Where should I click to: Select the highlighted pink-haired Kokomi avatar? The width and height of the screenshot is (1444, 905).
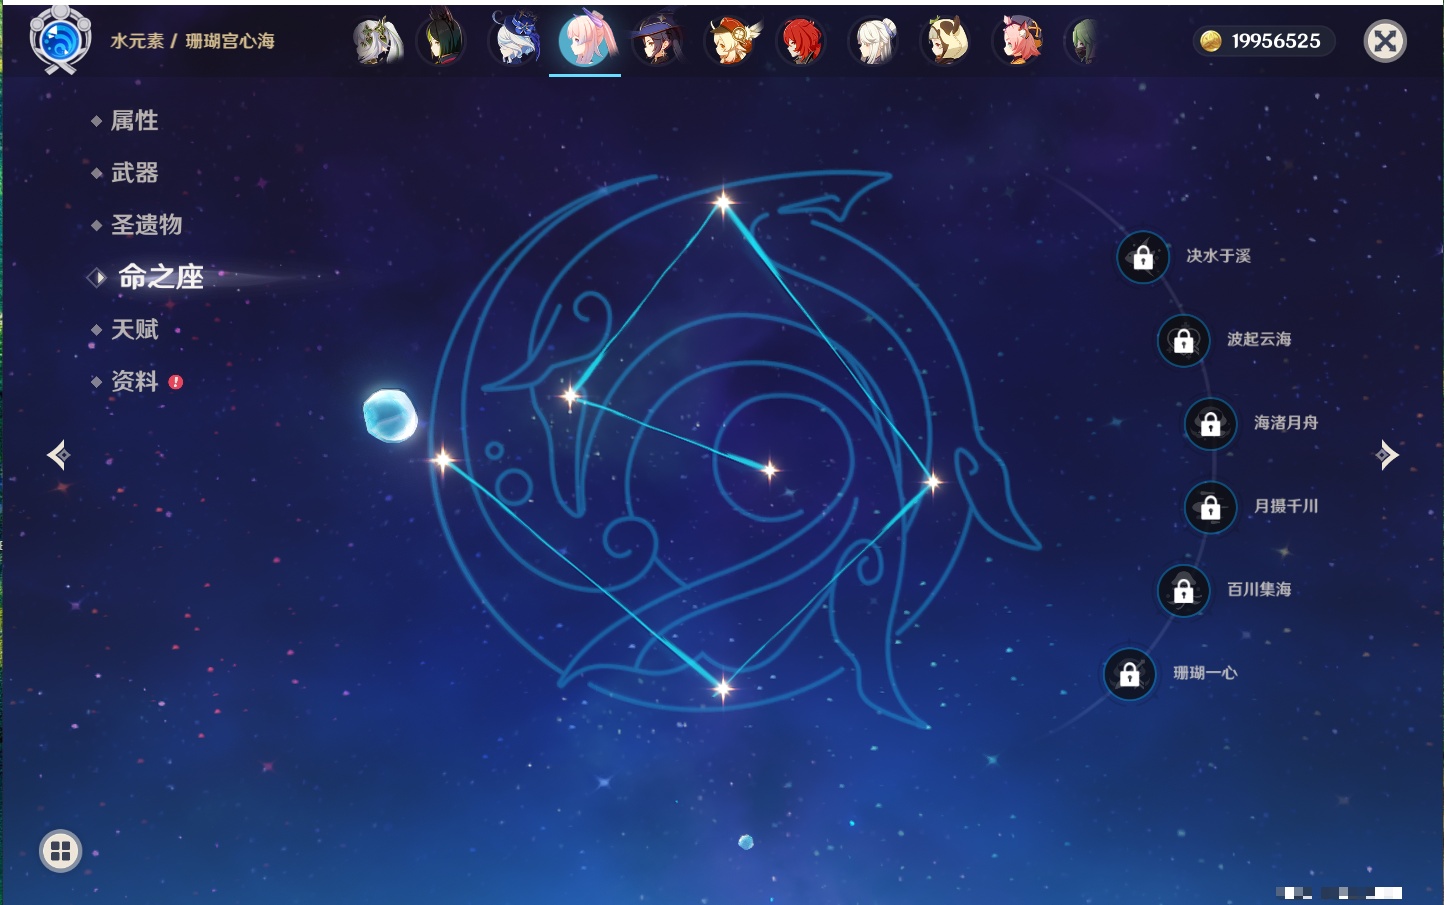[586, 40]
